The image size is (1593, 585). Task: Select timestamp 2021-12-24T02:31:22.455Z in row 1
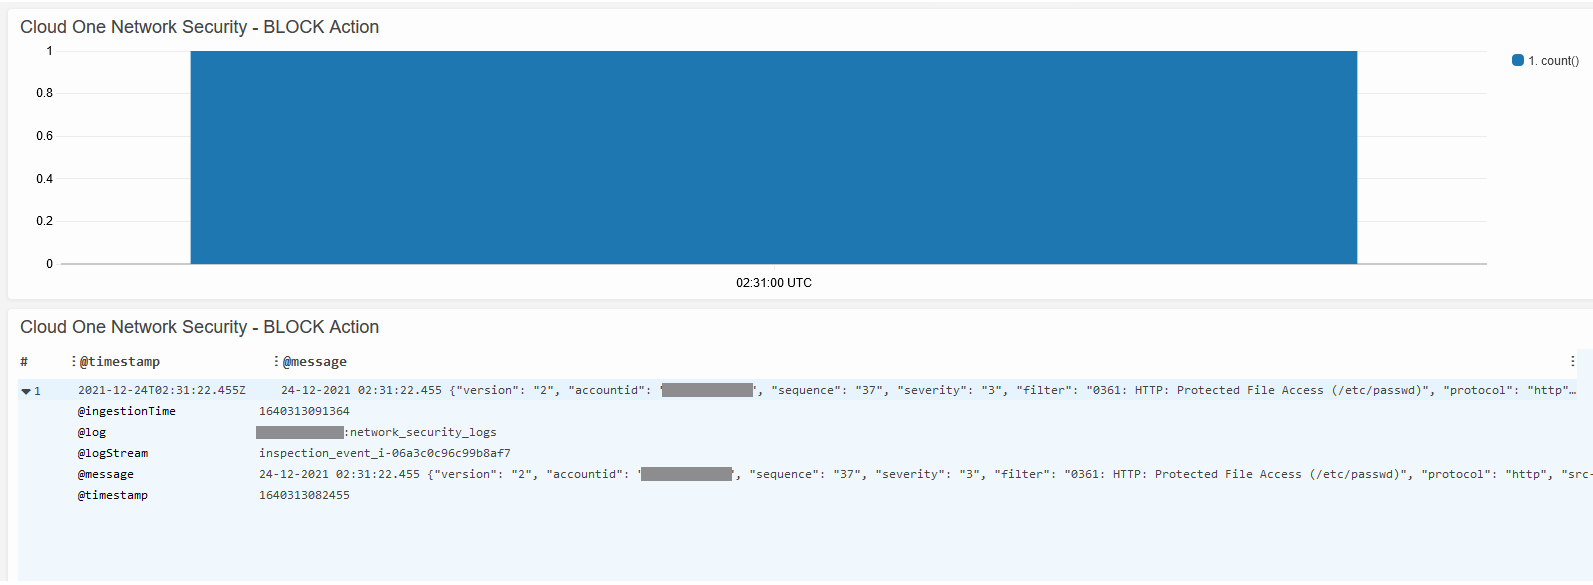(162, 390)
